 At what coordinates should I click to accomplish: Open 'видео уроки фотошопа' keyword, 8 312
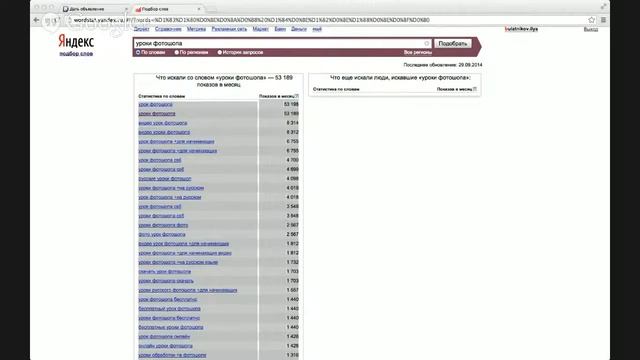coord(164,132)
